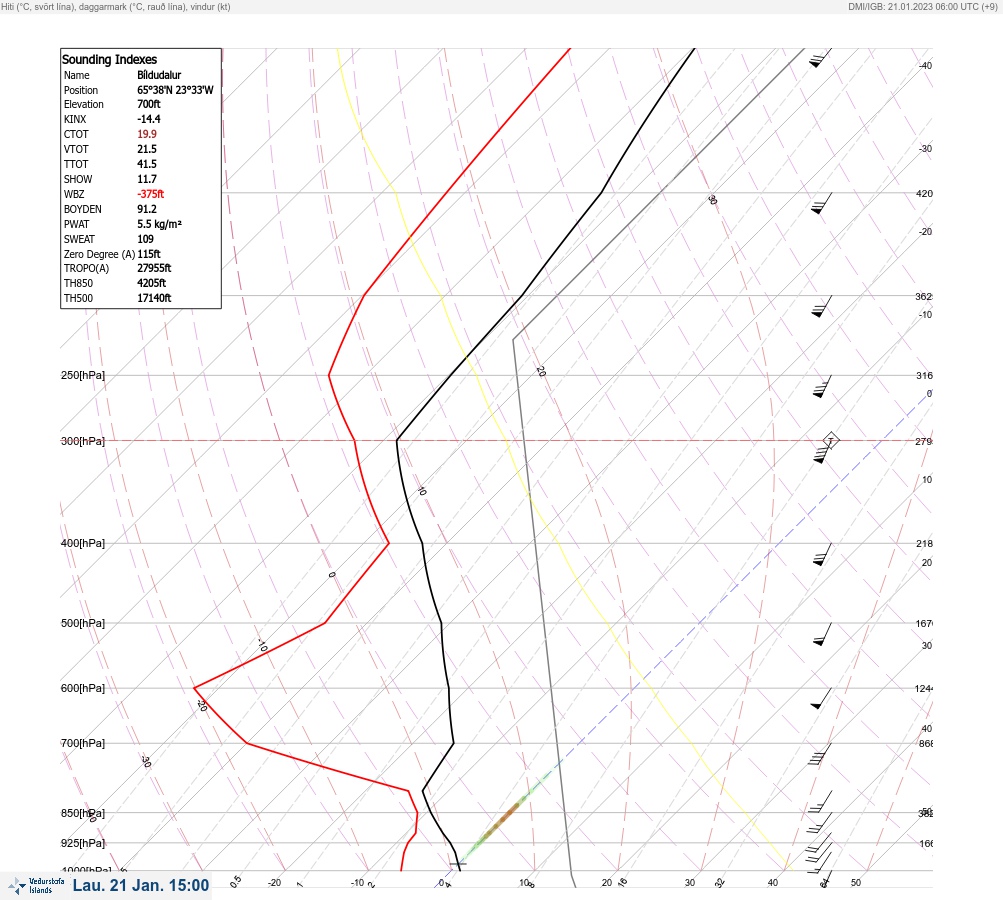Select the wind barb at 700 hPa level
1003x900 pixels.
819,754
